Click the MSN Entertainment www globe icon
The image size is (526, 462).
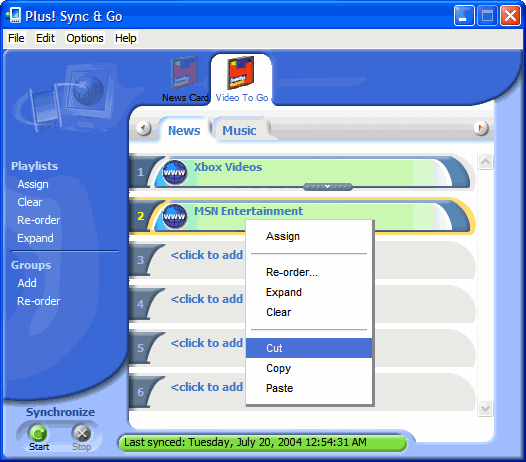pos(174,216)
